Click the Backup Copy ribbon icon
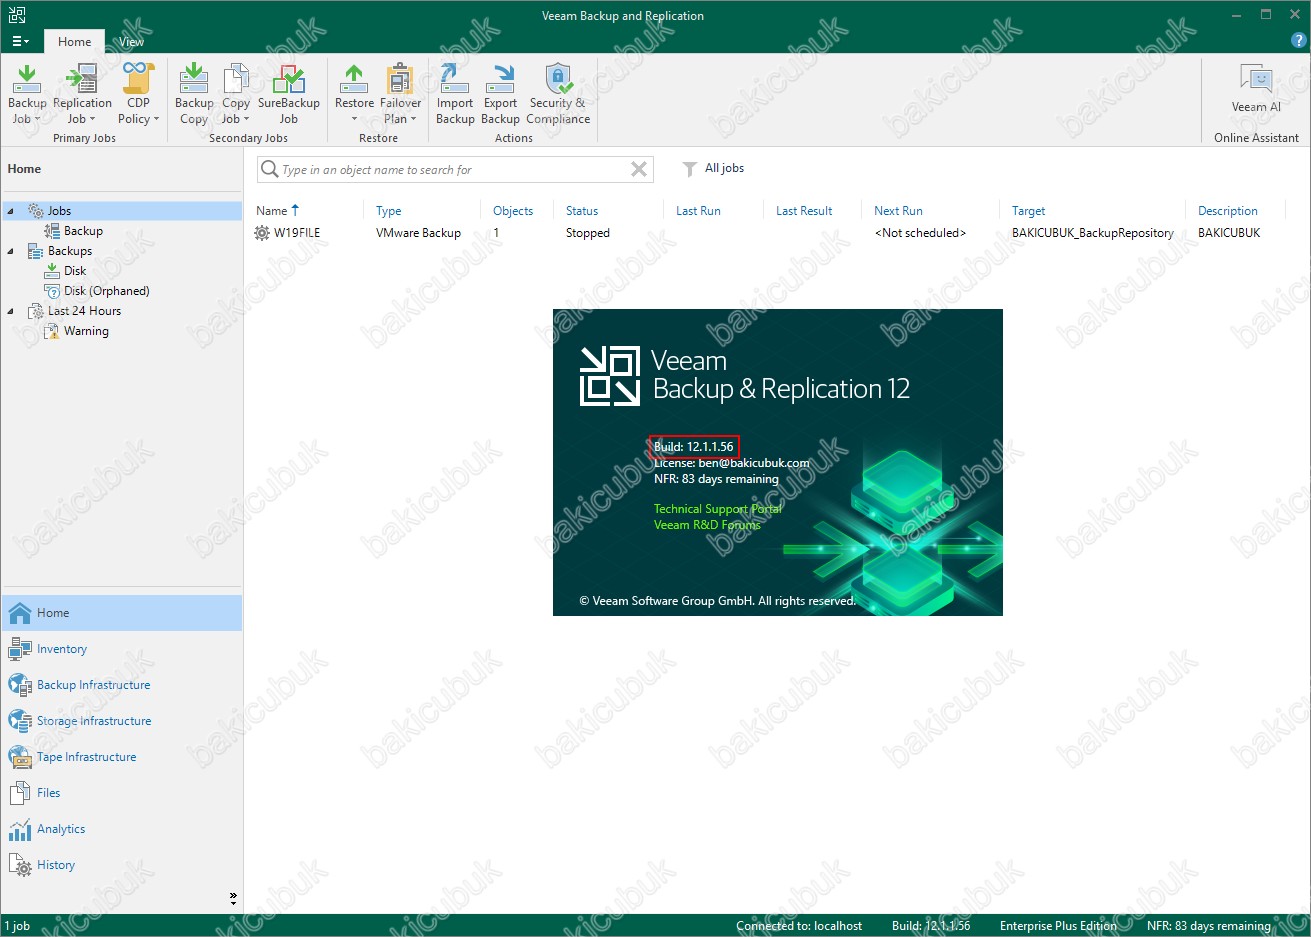Screen dimensions: 1311x937 click(194, 78)
